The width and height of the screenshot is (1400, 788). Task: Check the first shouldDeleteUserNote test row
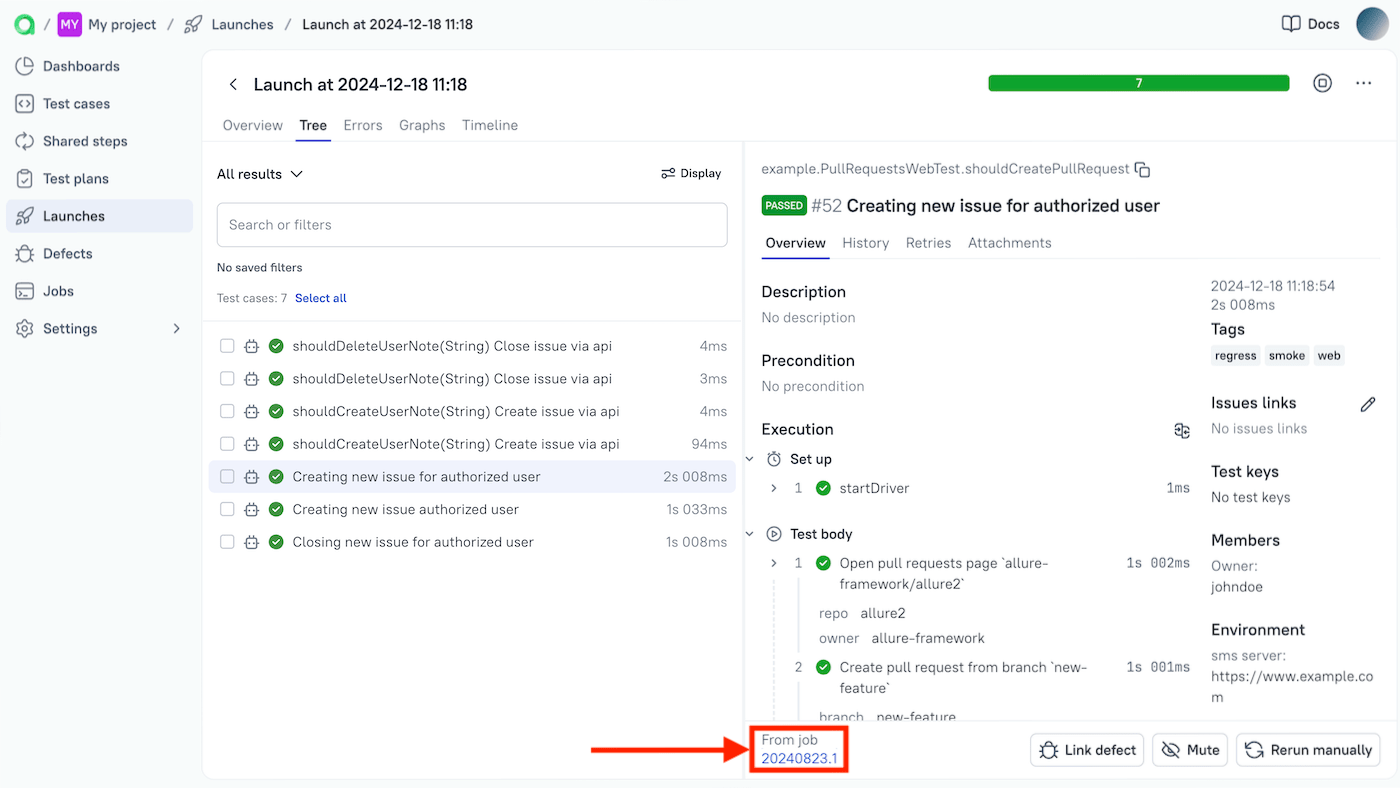pyautogui.click(x=226, y=345)
